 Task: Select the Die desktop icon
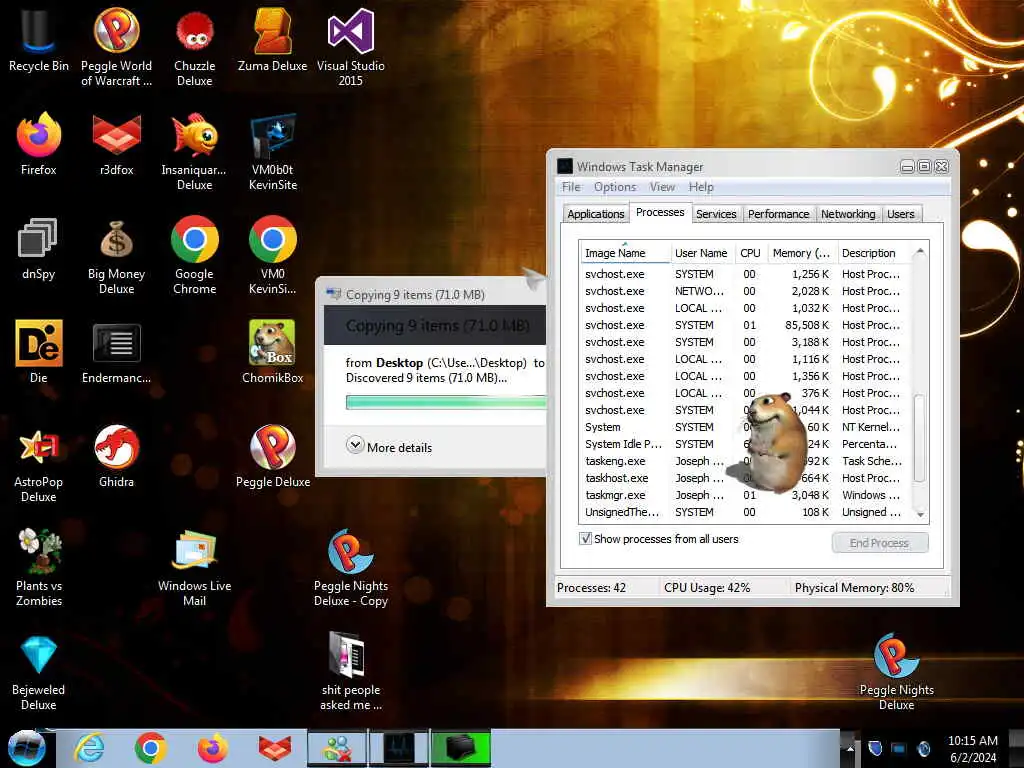pyautogui.click(x=38, y=352)
